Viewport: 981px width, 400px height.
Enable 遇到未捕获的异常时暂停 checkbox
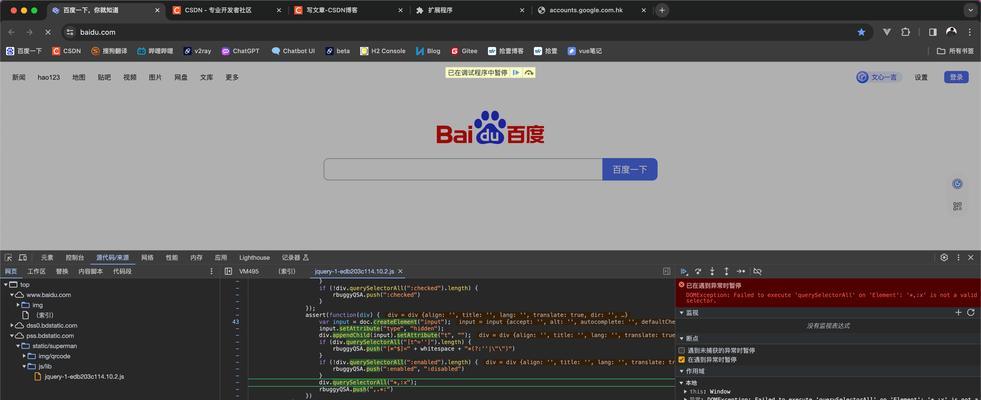click(x=681, y=351)
